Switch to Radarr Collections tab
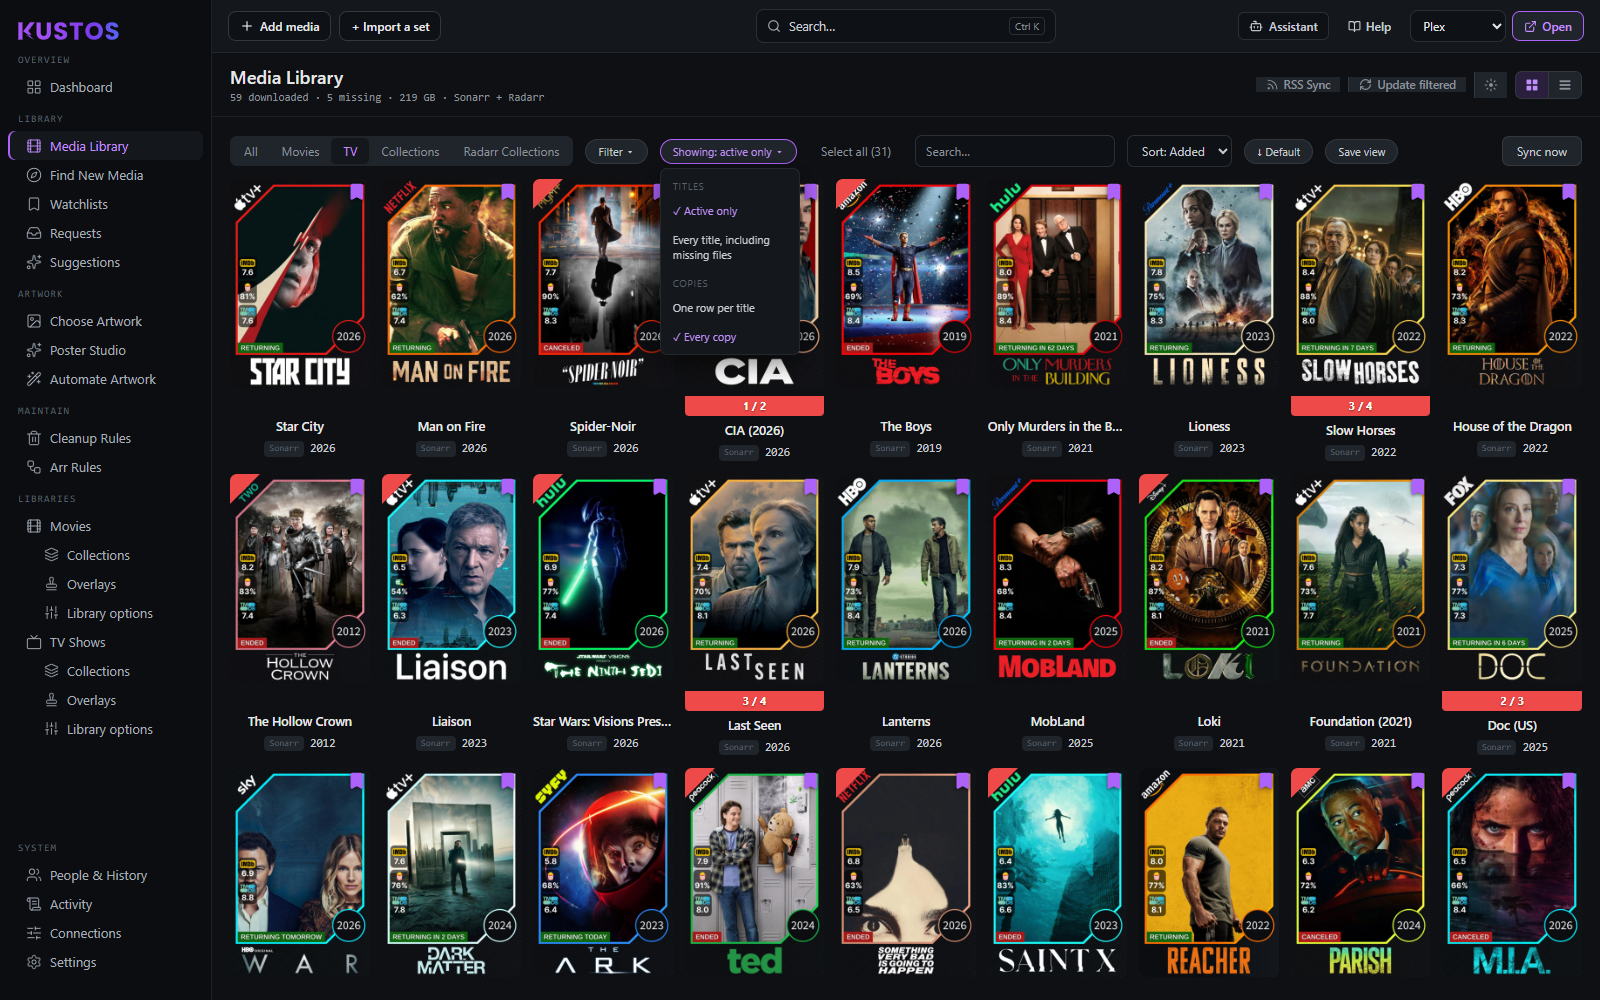1600x1000 pixels. (511, 152)
